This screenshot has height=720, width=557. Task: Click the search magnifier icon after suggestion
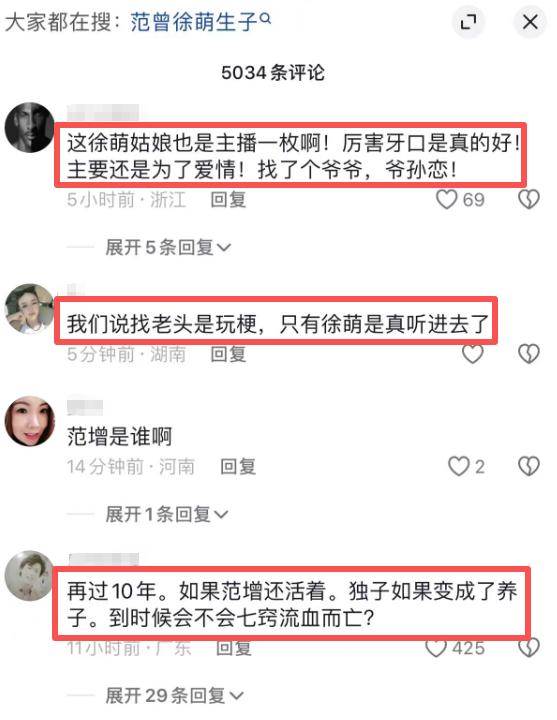(265, 18)
